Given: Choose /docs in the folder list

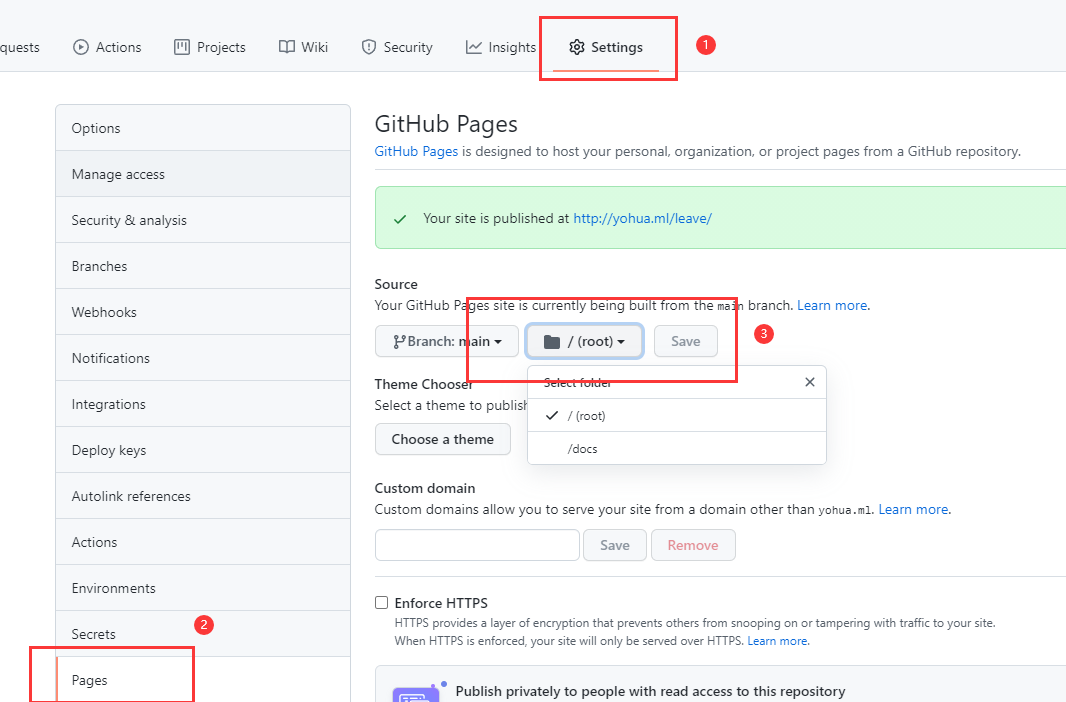Looking at the screenshot, I should (x=677, y=449).
